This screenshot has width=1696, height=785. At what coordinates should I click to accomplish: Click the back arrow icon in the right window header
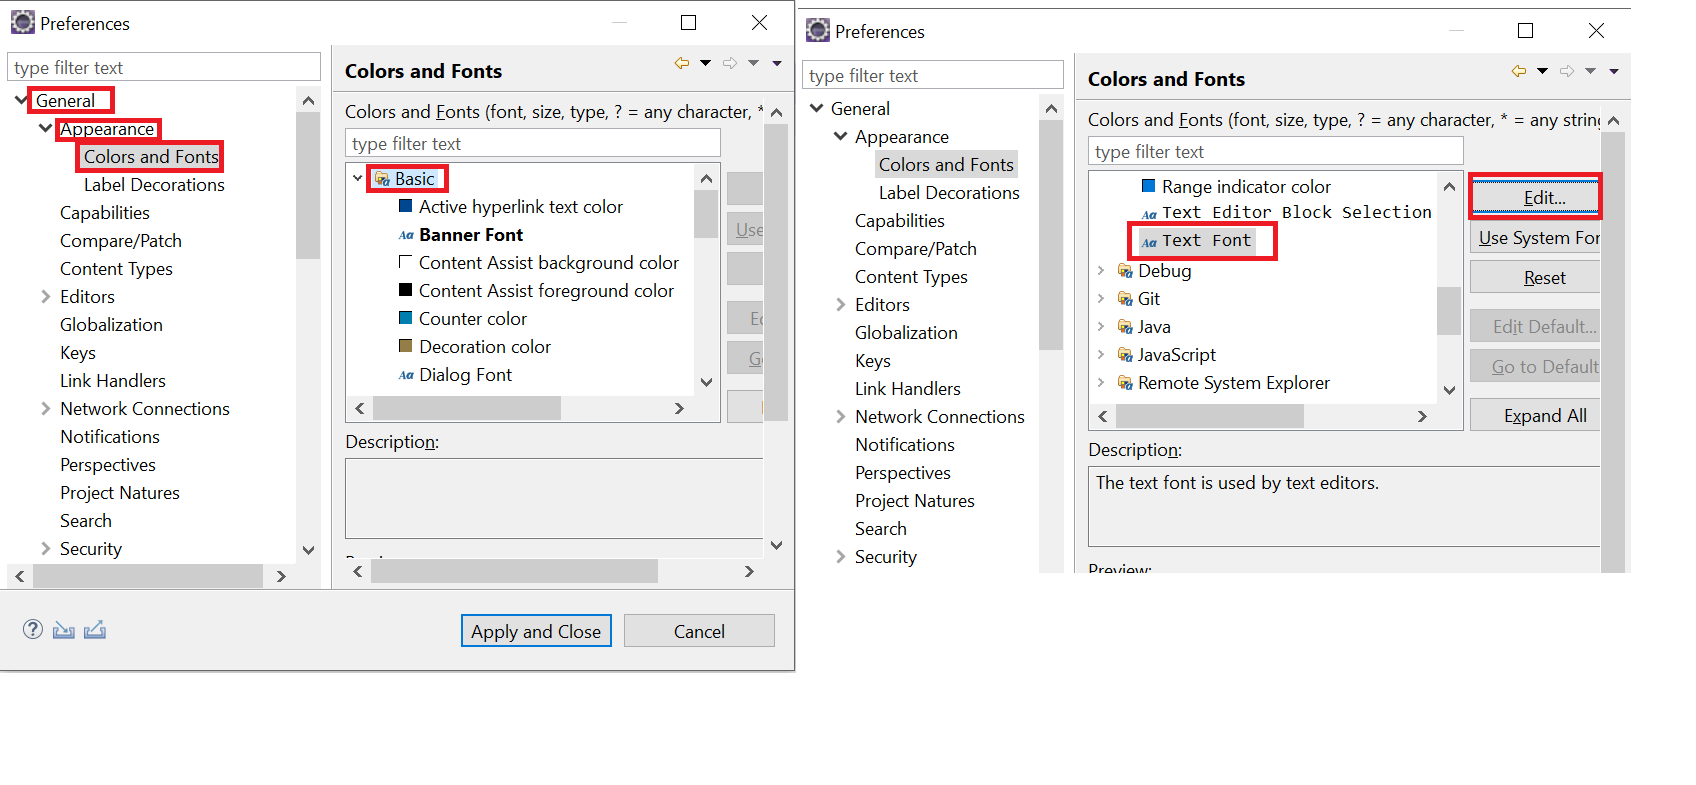point(1519,71)
